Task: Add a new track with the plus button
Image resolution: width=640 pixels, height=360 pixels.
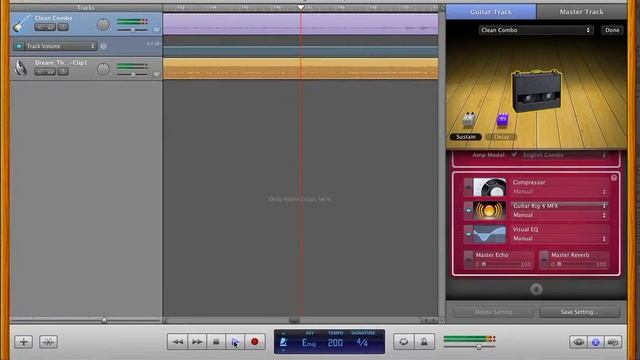Action: tap(24, 342)
